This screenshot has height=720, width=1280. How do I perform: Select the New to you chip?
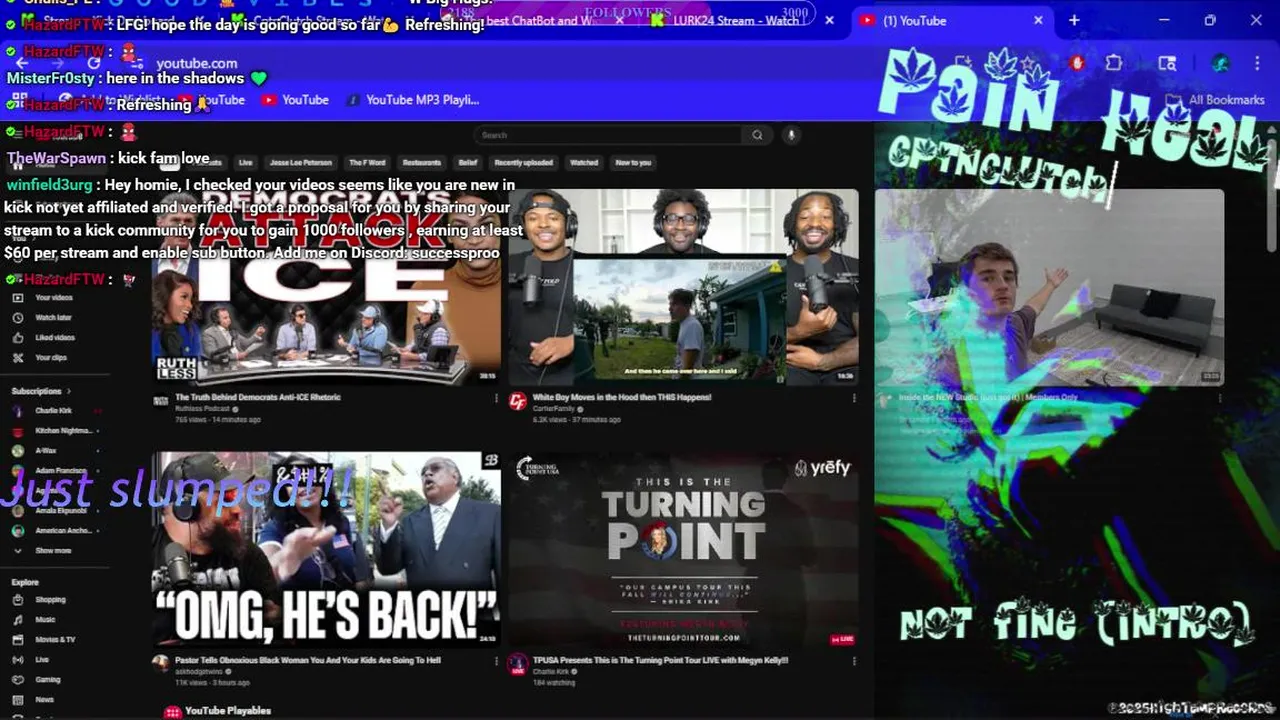(633, 162)
